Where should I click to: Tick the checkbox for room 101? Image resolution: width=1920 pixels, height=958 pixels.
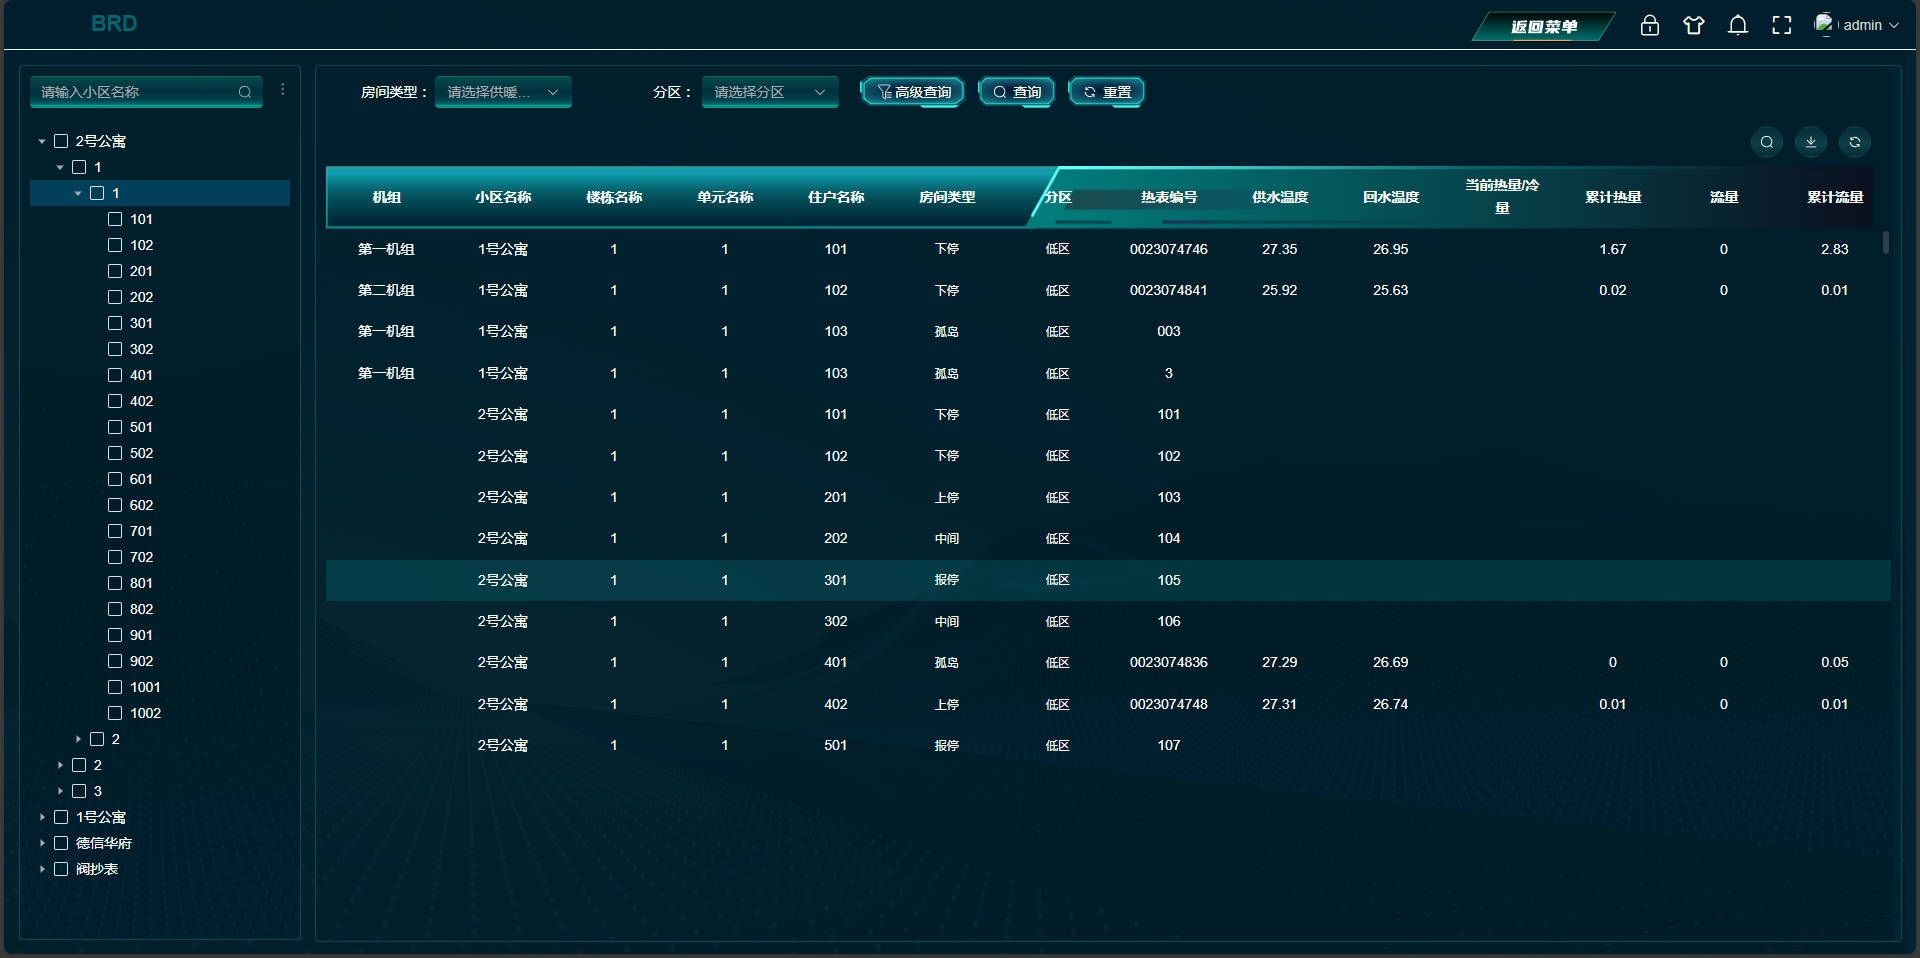(x=115, y=219)
